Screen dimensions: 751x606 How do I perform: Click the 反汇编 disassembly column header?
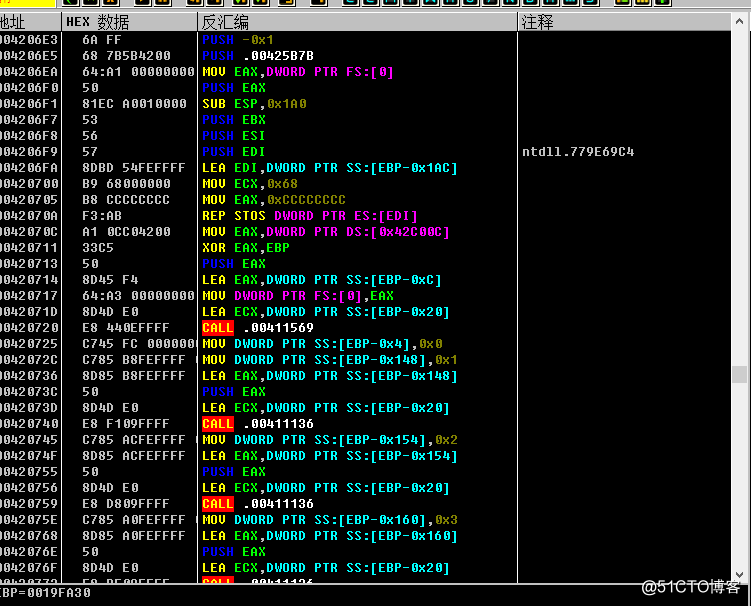(x=357, y=22)
